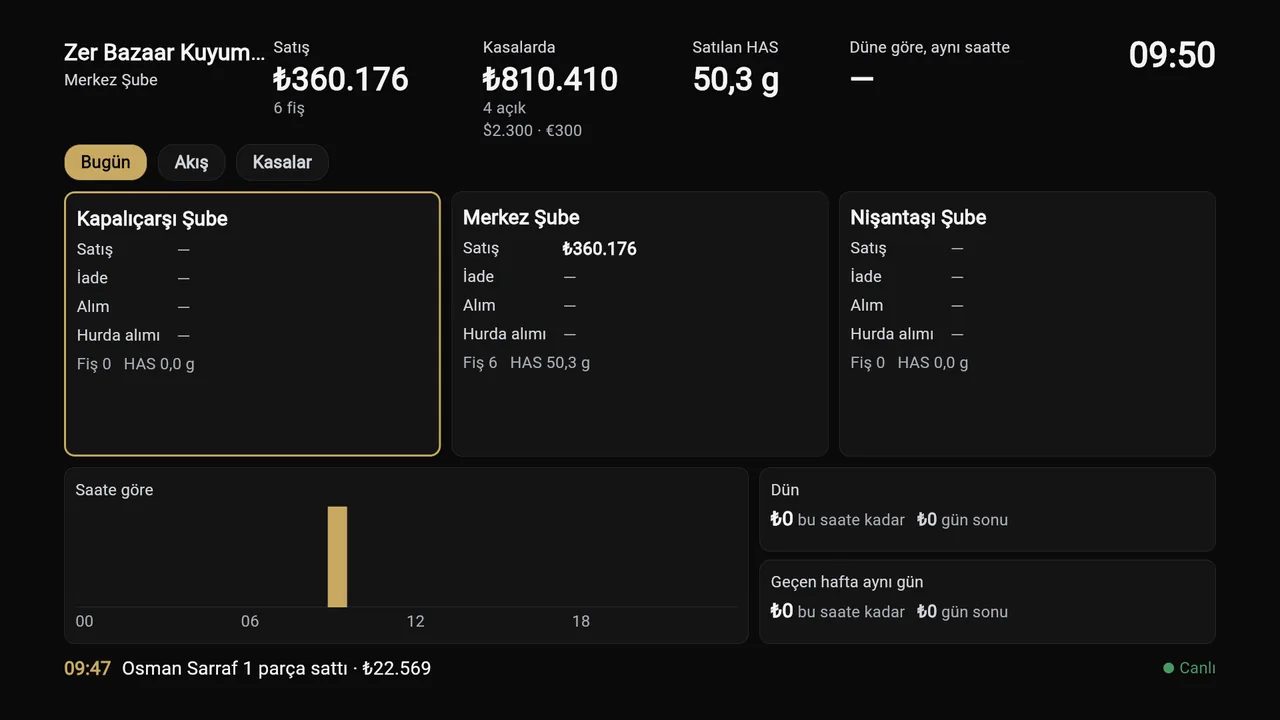The width and height of the screenshot is (1280, 720).
Task: Click the '18' hour label on chart axis
Action: pos(581,621)
